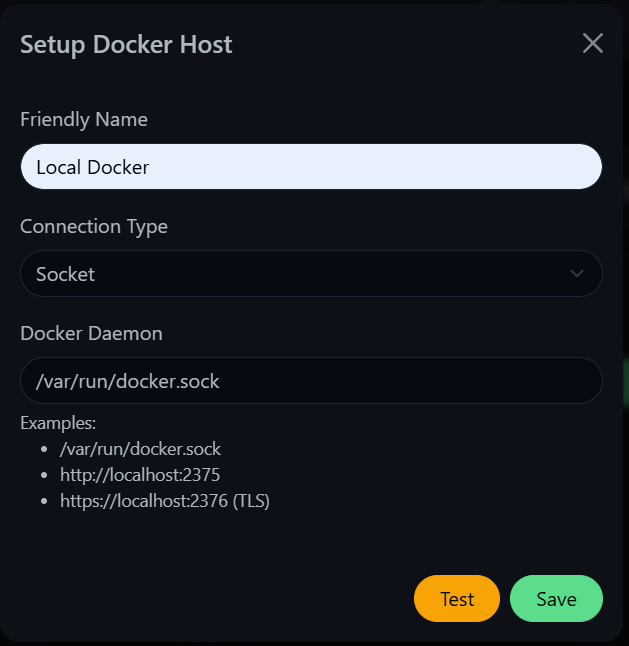629x646 pixels.
Task: Test the Docker host connection
Action: click(457, 599)
